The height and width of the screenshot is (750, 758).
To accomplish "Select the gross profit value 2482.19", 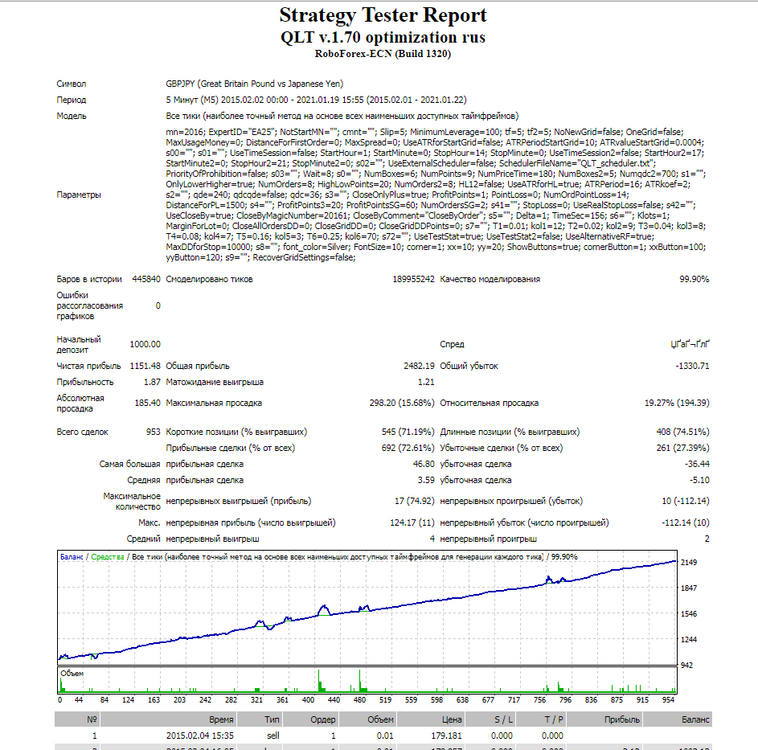I will [x=419, y=366].
